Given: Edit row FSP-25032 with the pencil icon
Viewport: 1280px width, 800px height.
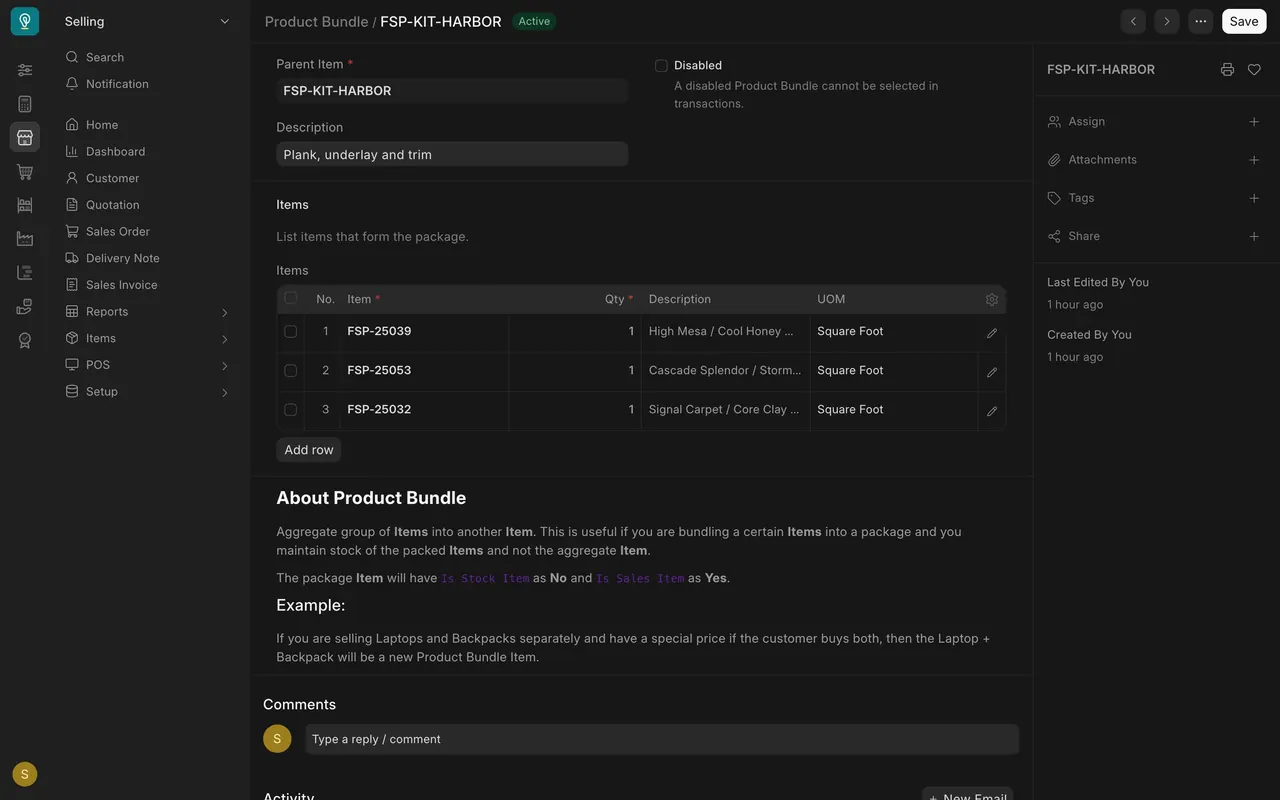Looking at the screenshot, I should [992, 411].
